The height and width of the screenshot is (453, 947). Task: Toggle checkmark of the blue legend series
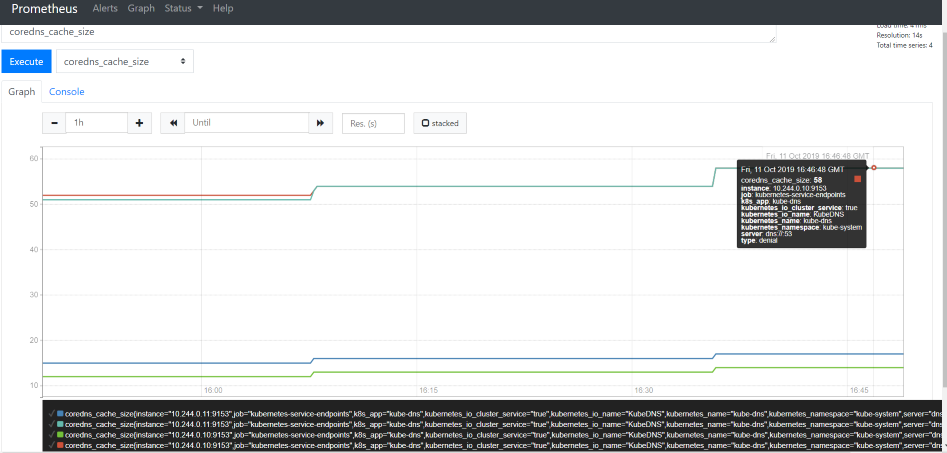click(x=51, y=414)
